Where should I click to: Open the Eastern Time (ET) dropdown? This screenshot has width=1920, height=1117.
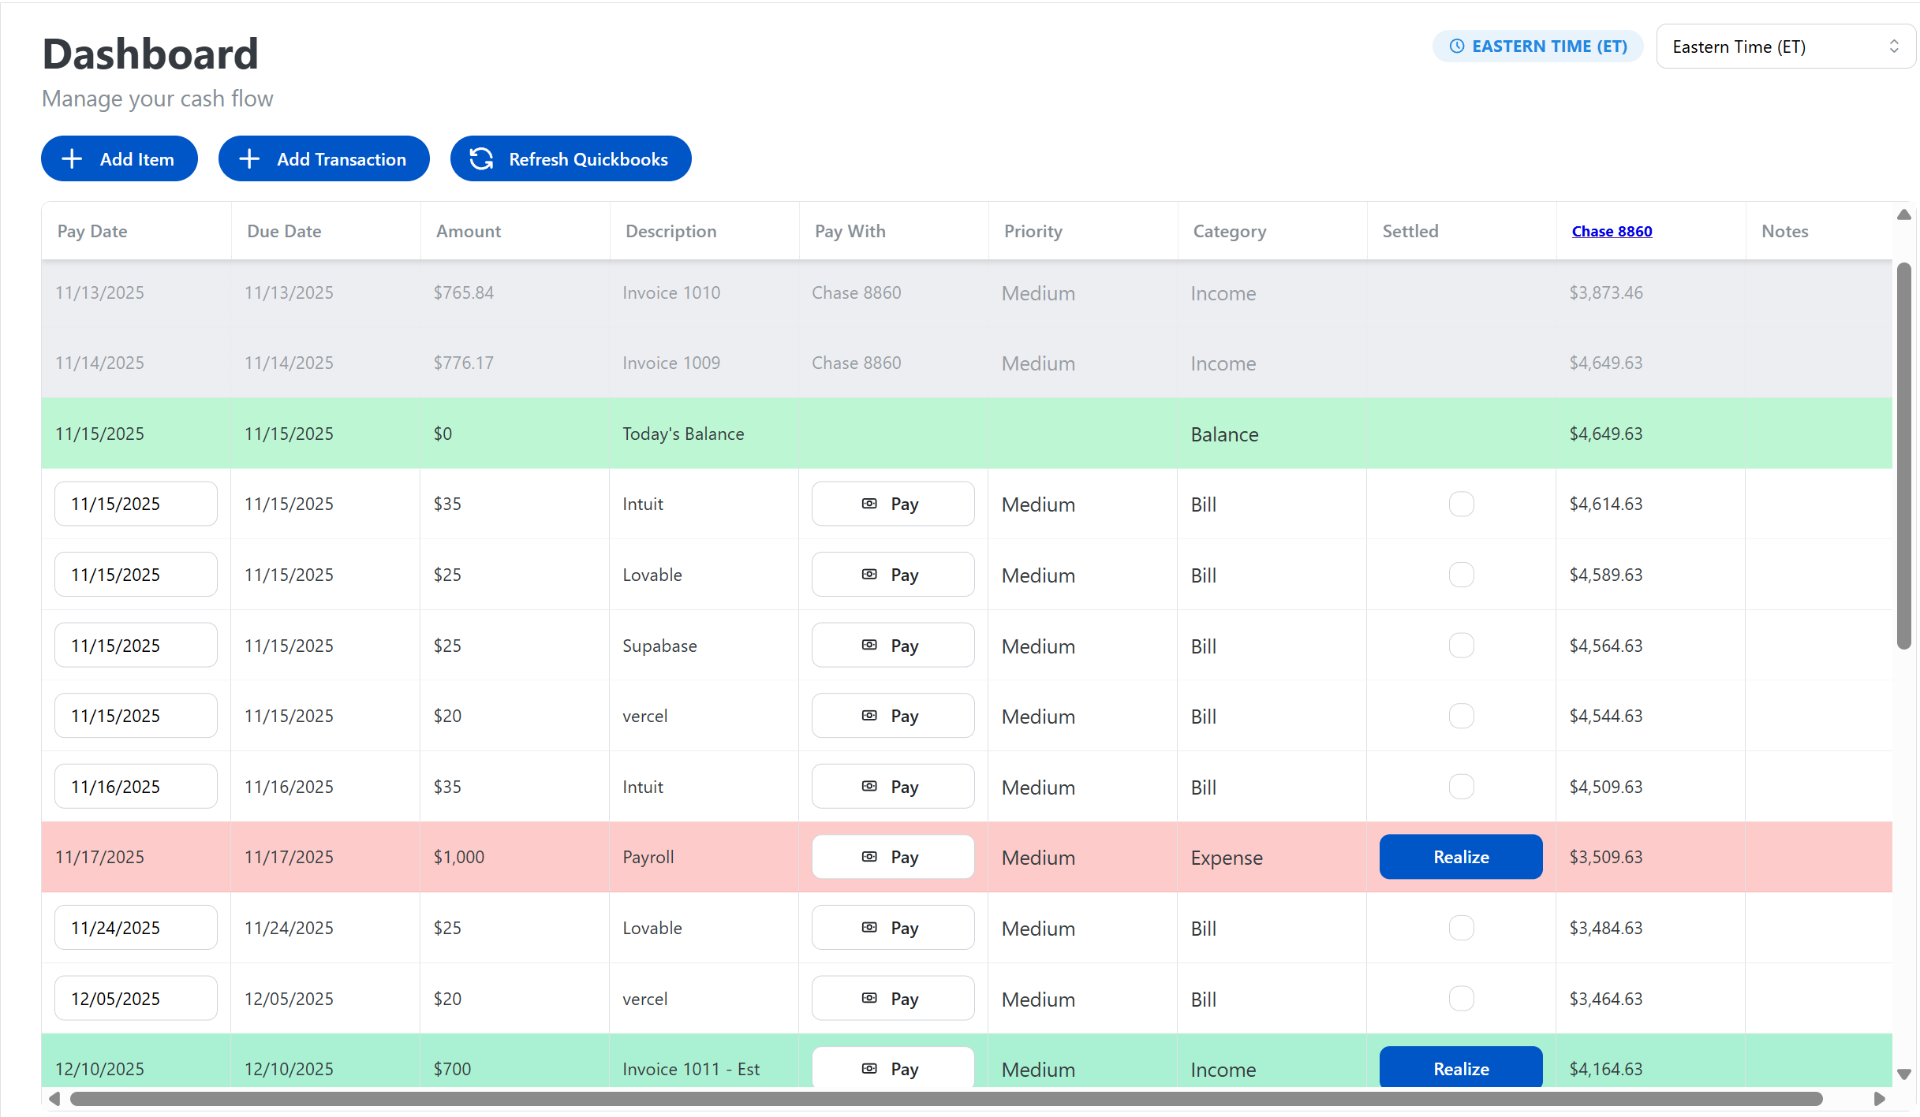(x=1783, y=46)
